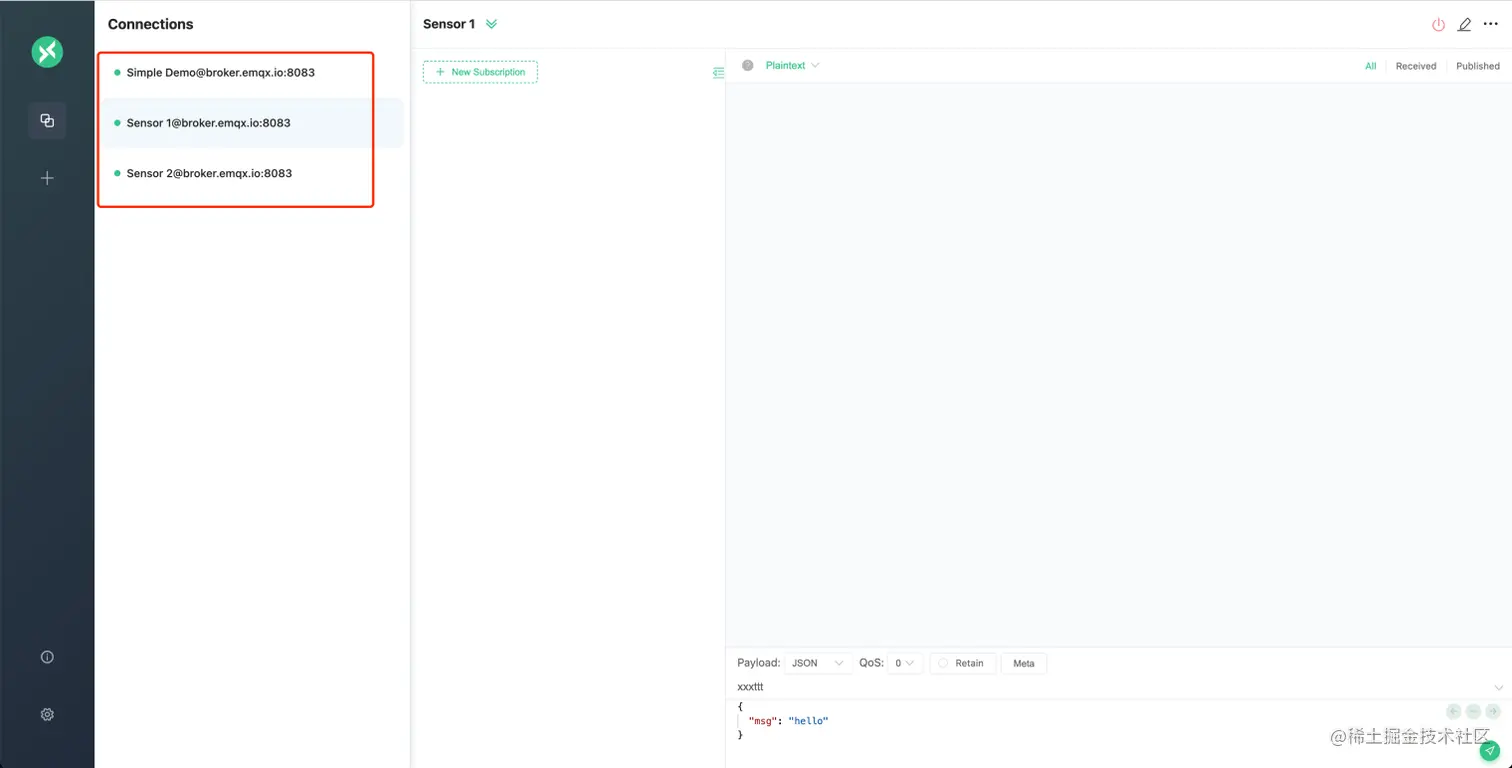The image size is (1512, 768).
Task: Open the Settings gear icon
Action: [x=47, y=714]
